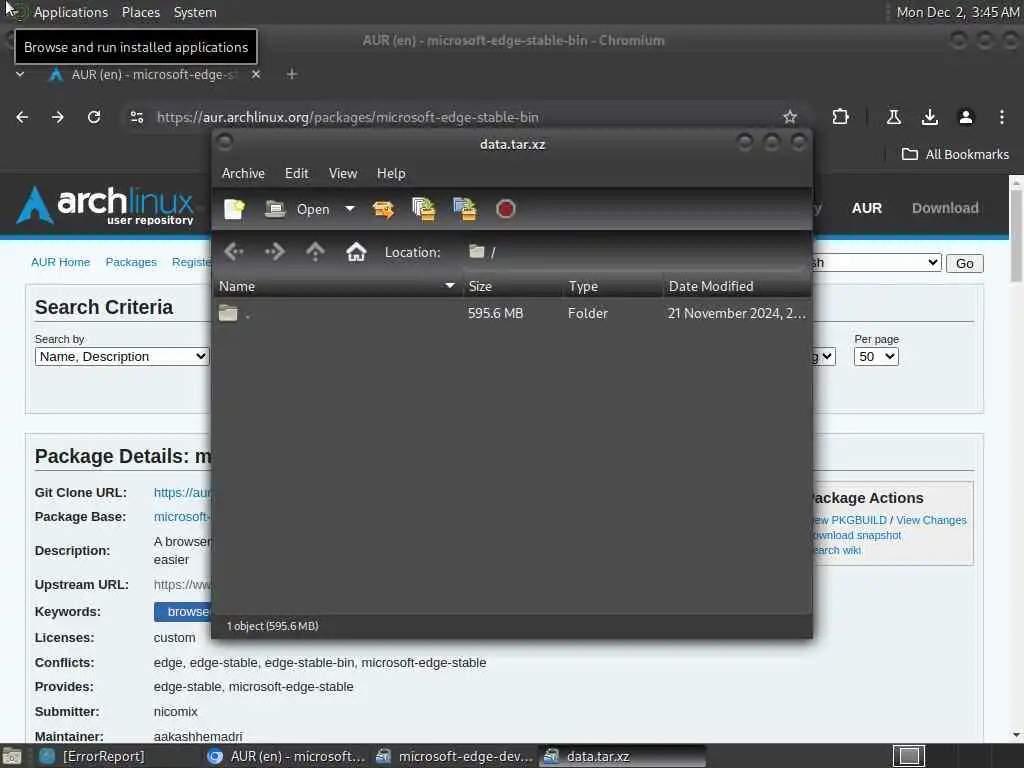The width and height of the screenshot is (1024, 768).
Task: Expand Chromium tab search chevron
Action: point(20,74)
